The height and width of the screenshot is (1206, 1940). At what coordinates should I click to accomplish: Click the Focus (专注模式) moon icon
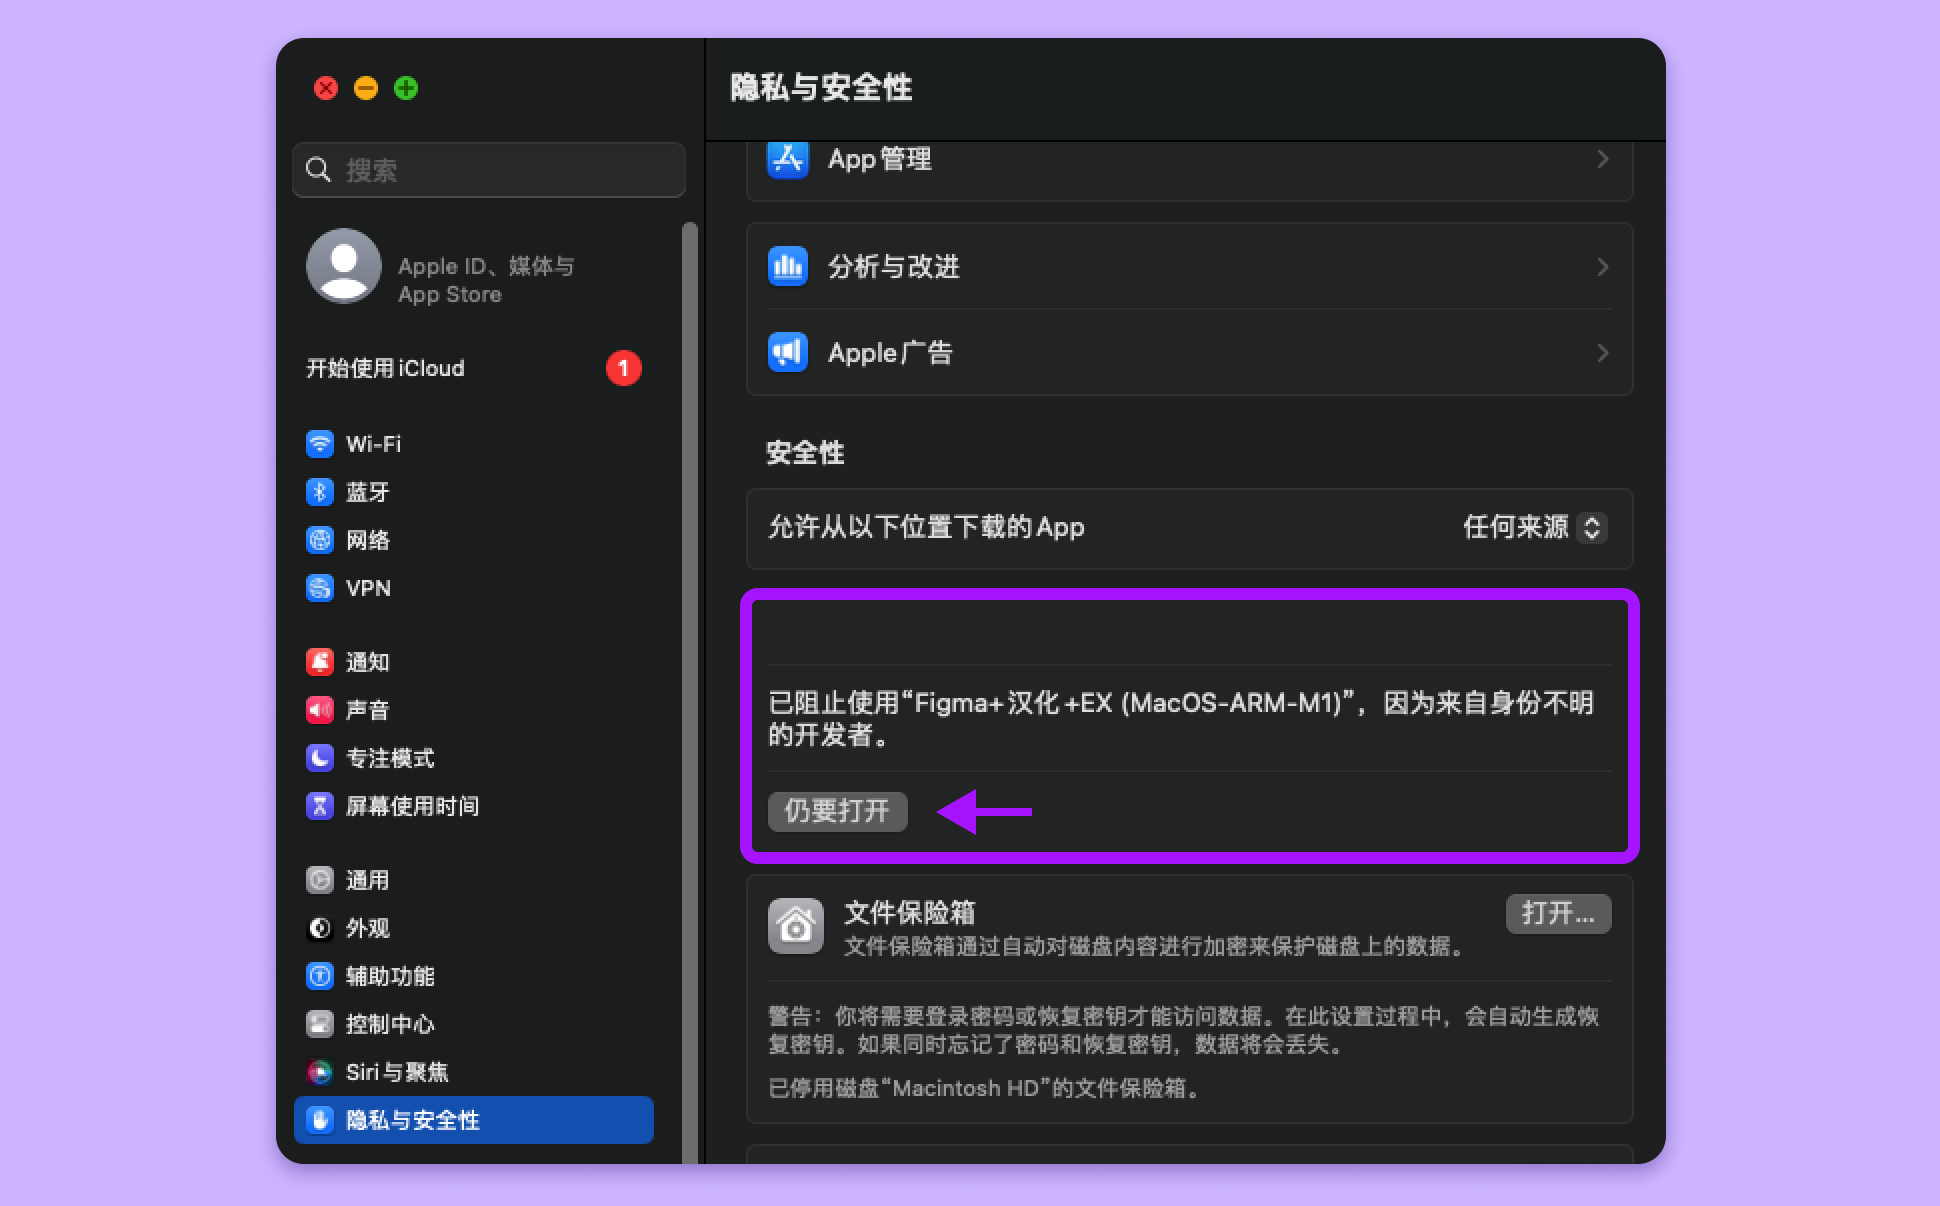click(319, 758)
